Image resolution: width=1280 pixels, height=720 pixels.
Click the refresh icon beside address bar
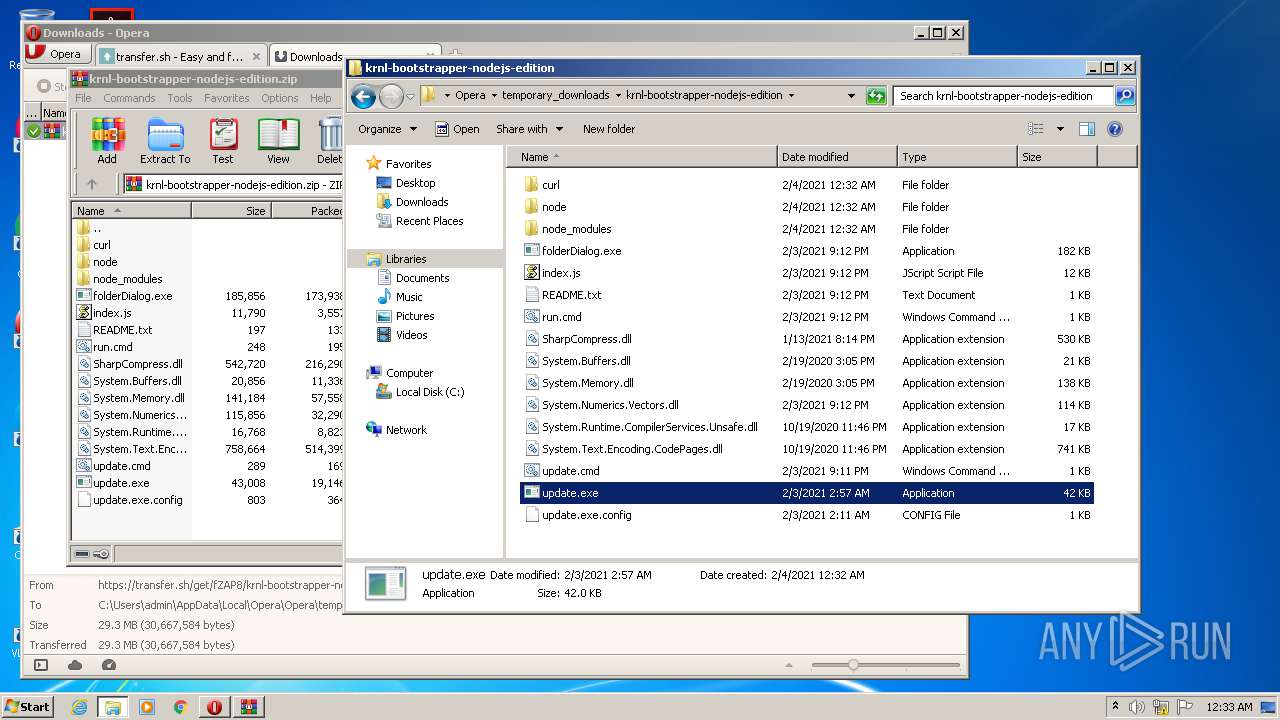[x=876, y=96]
